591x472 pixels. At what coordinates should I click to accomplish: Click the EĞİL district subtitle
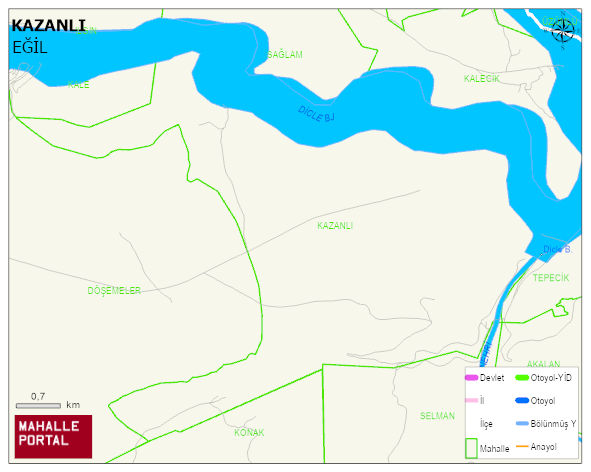pos(30,48)
